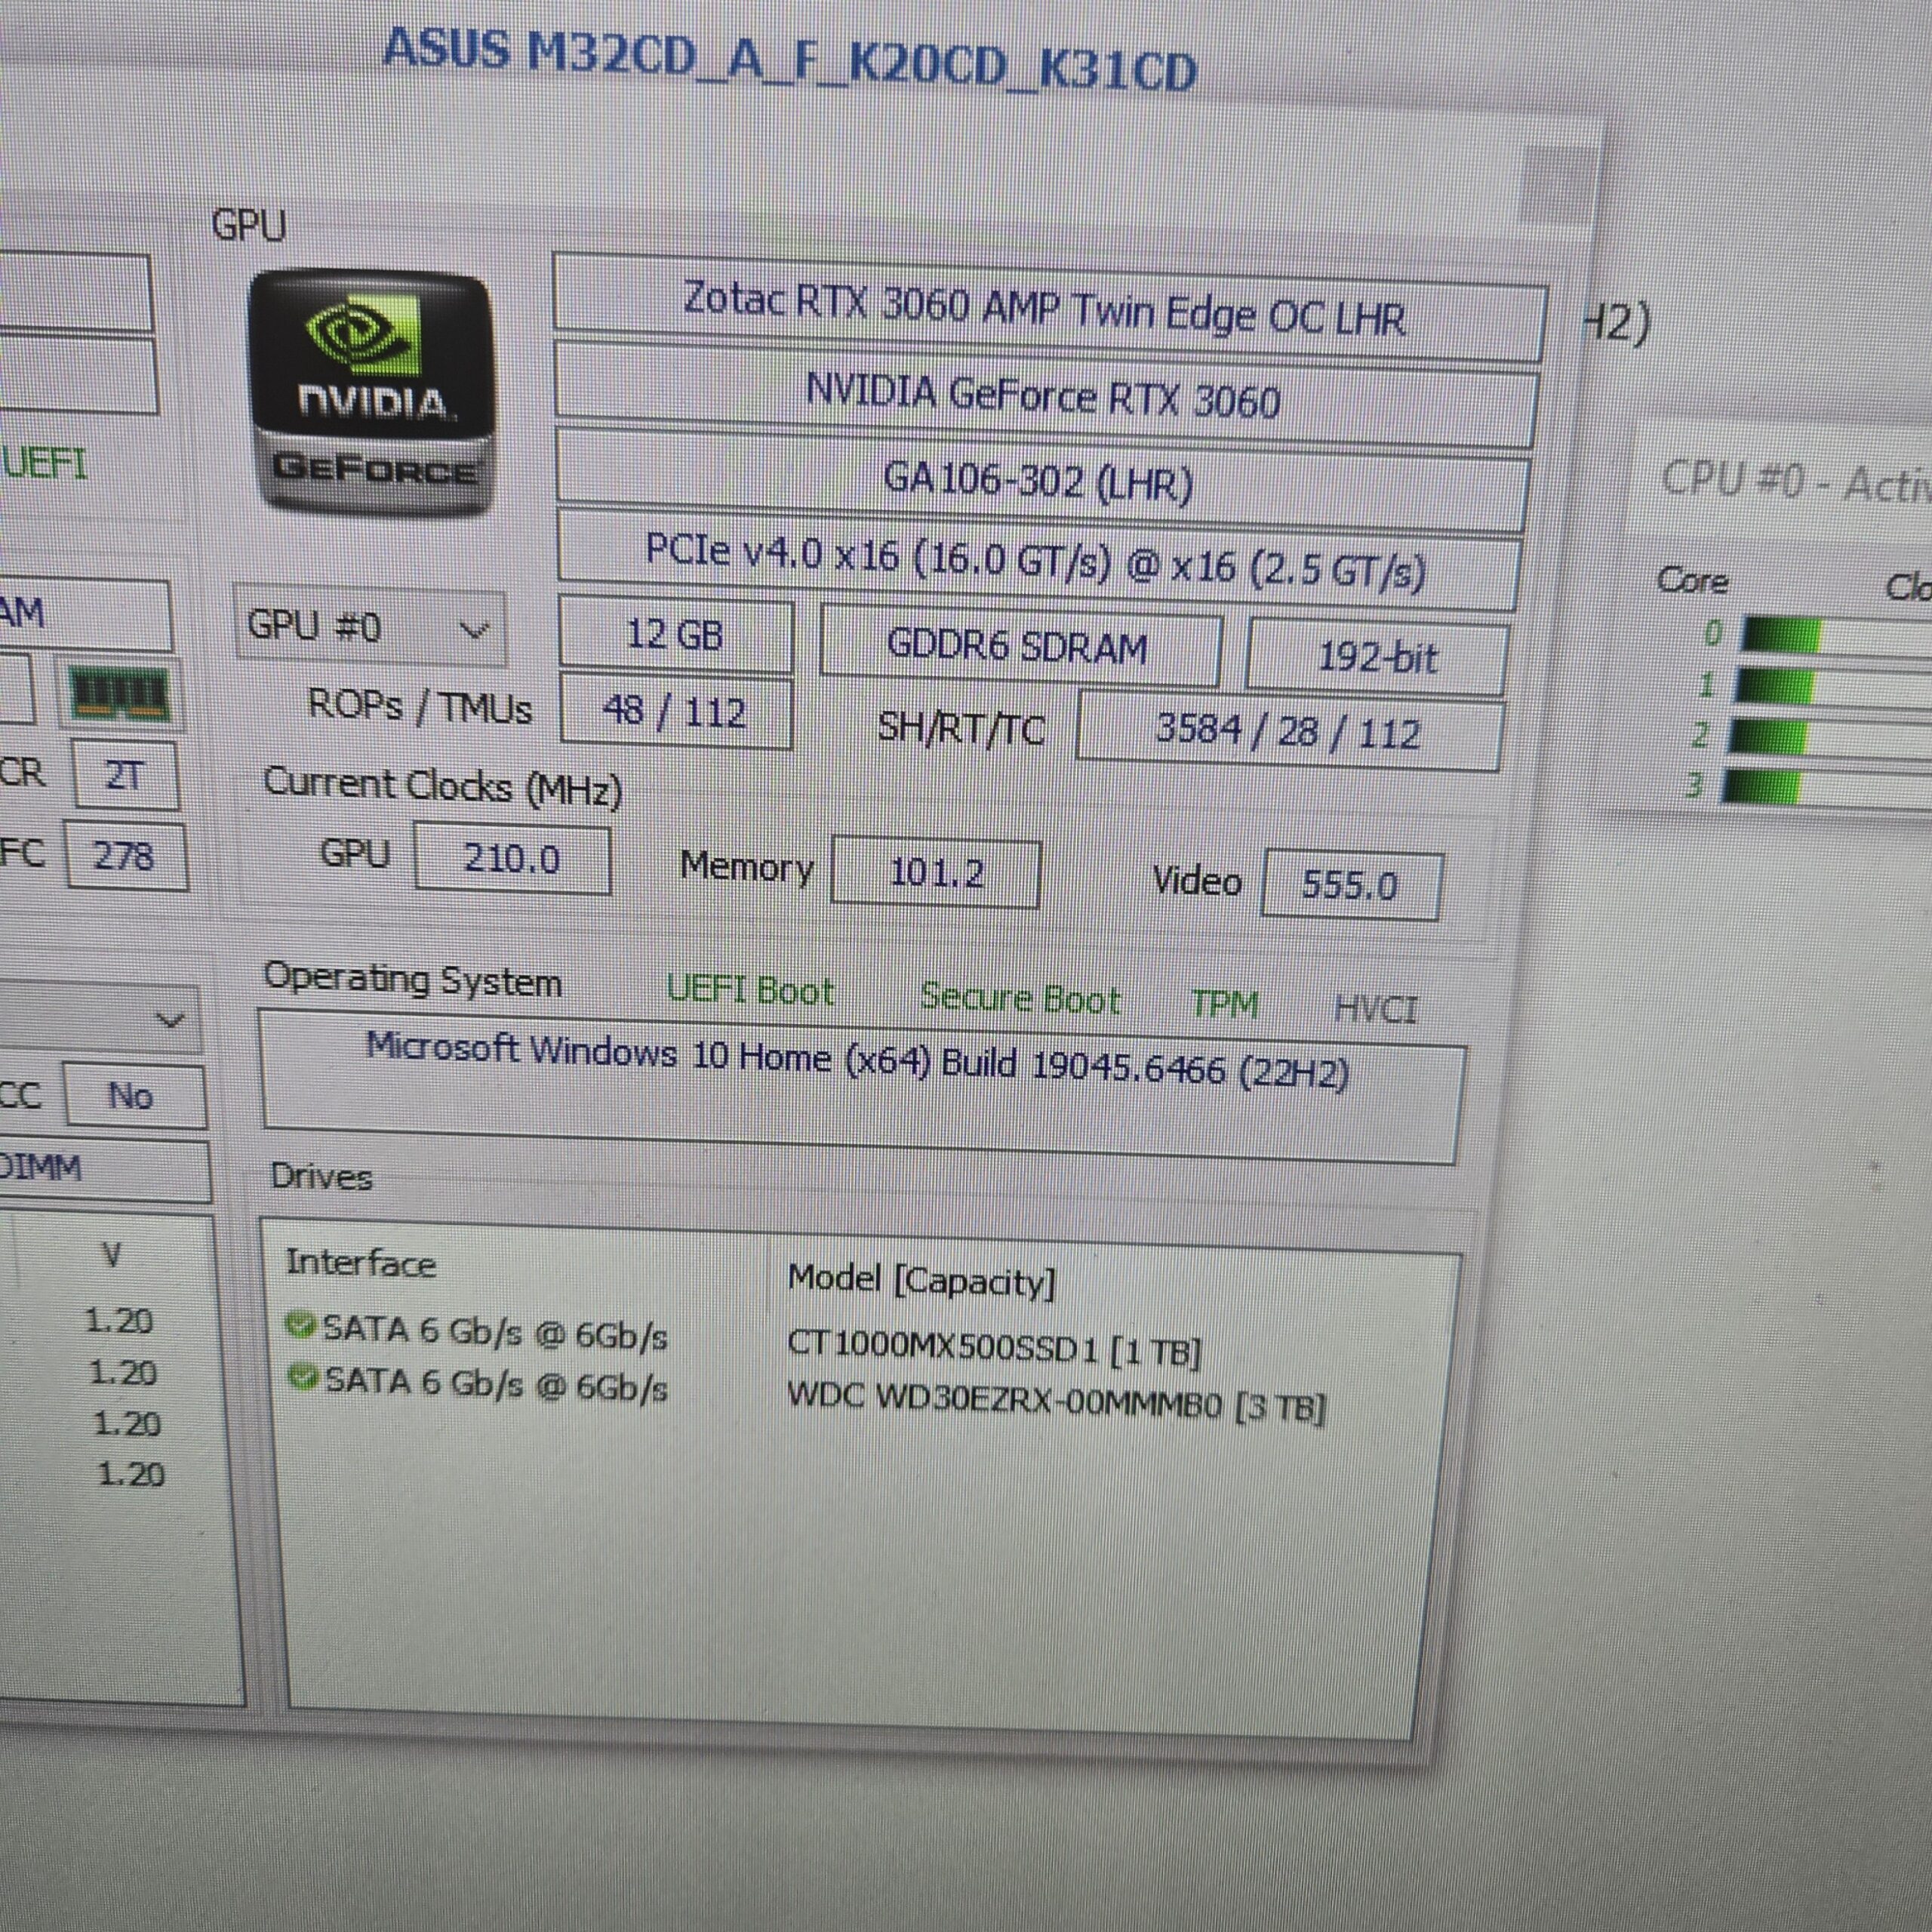Click the HVCI status indicator
1932x1932 pixels.
(1375, 1009)
